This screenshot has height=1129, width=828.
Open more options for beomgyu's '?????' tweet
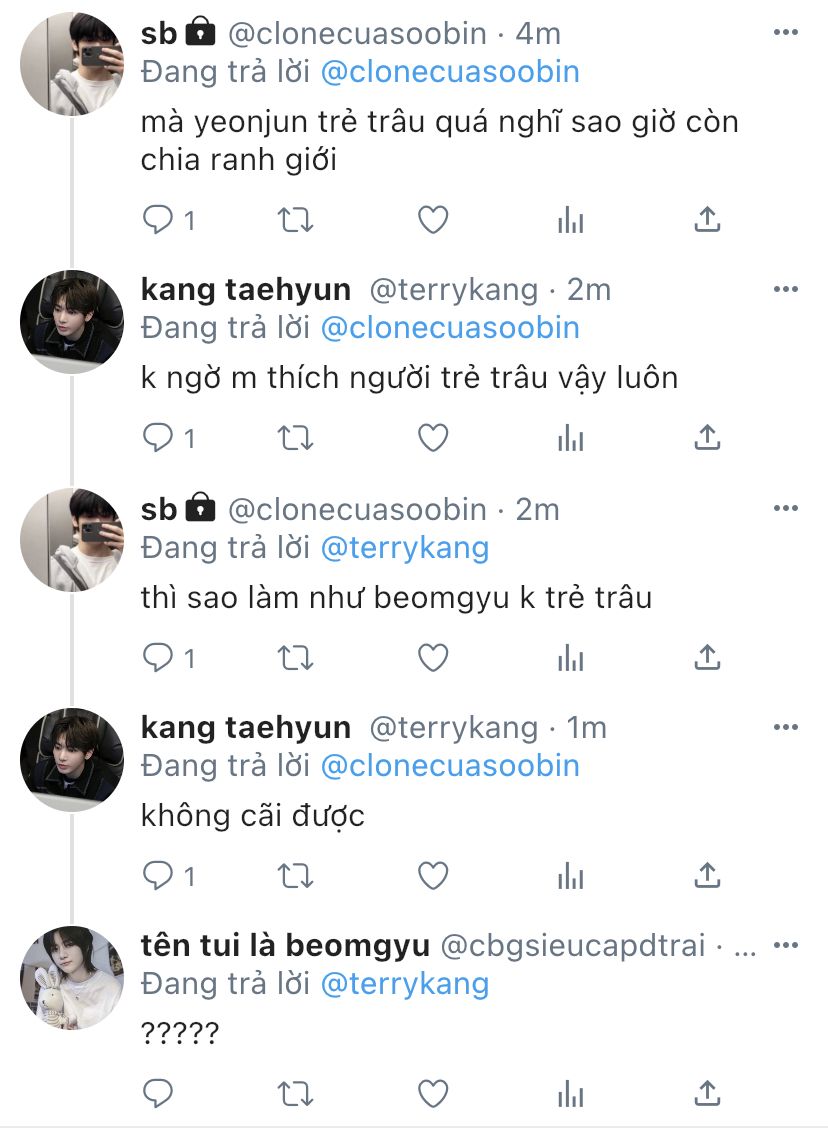click(x=786, y=945)
